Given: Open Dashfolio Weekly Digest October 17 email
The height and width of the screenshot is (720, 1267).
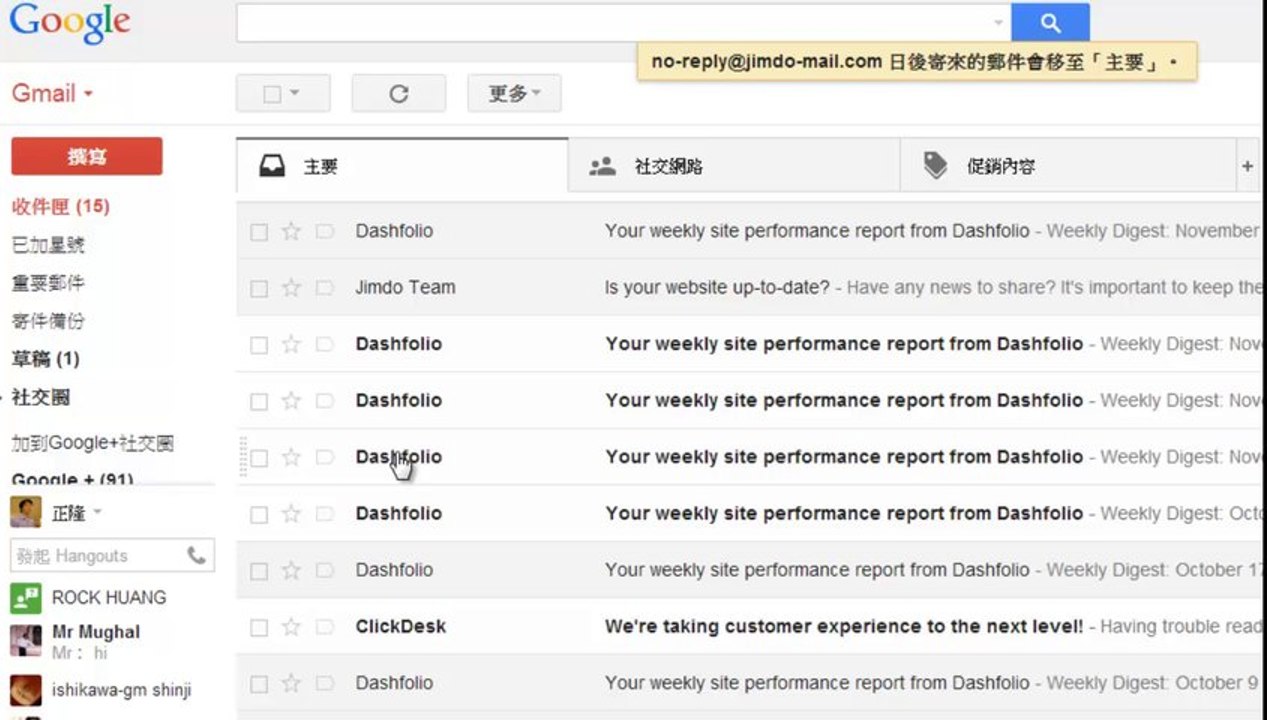Looking at the screenshot, I should click(749, 571).
